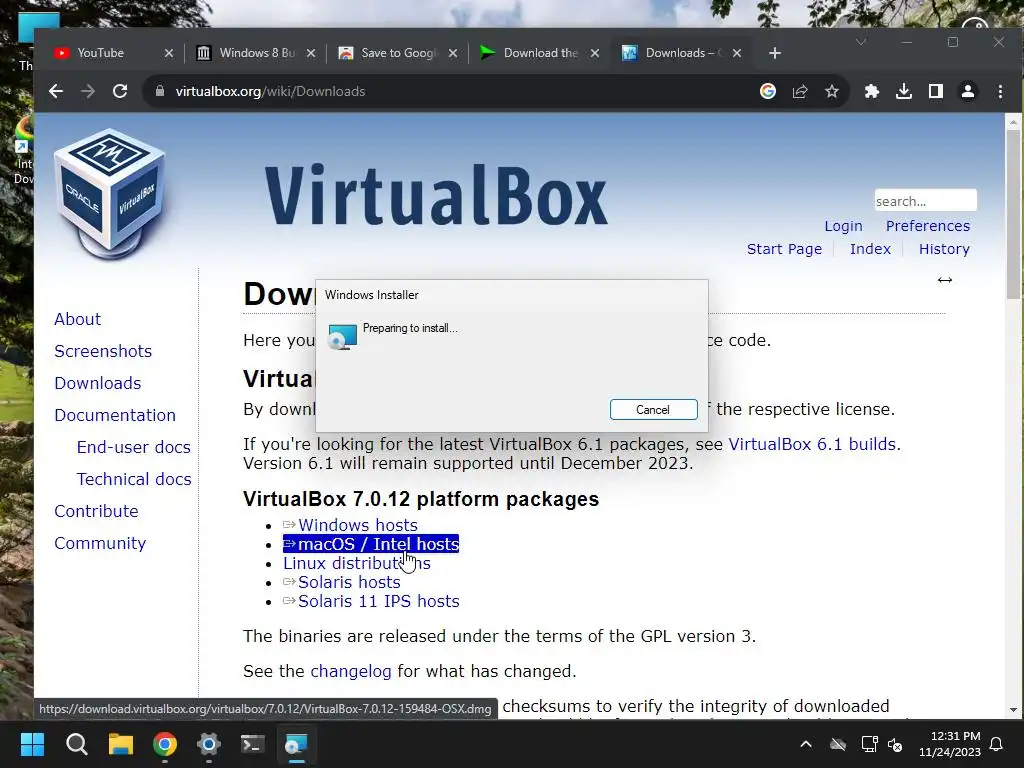
Task: Show hidden system tray icons chevron
Action: pos(806,744)
